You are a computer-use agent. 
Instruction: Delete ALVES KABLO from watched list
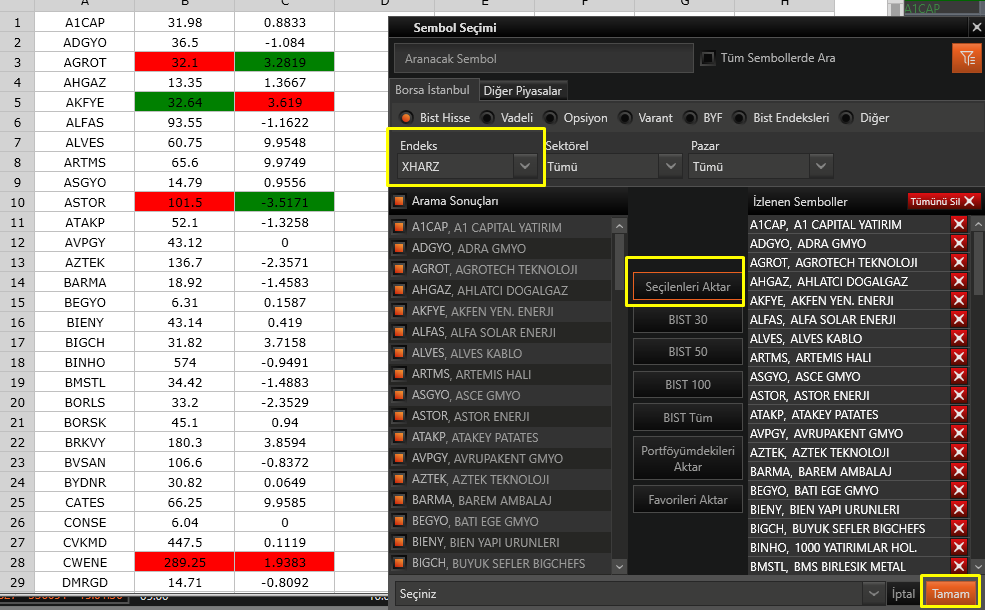tap(959, 339)
